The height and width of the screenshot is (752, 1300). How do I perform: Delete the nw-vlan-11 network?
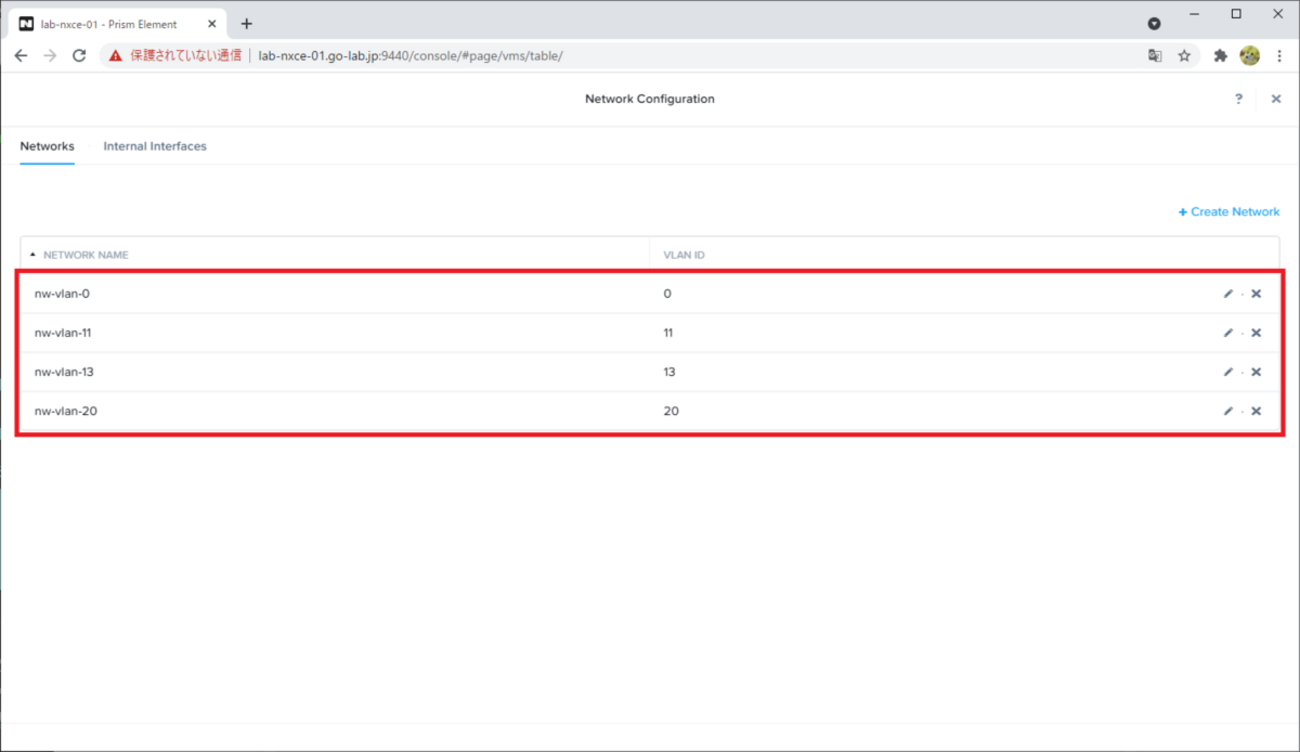[x=1256, y=332]
